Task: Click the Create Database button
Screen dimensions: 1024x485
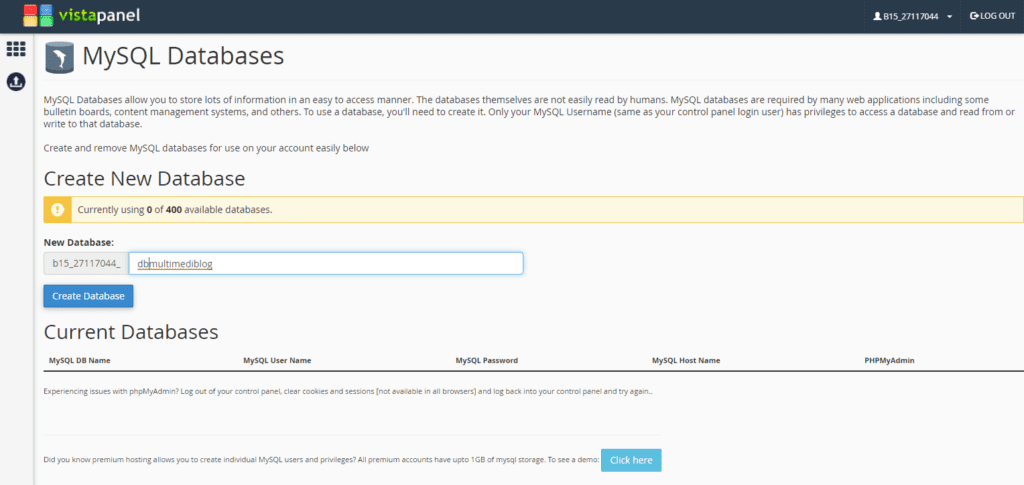Action: pyautogui.click(x=88, y=296)
